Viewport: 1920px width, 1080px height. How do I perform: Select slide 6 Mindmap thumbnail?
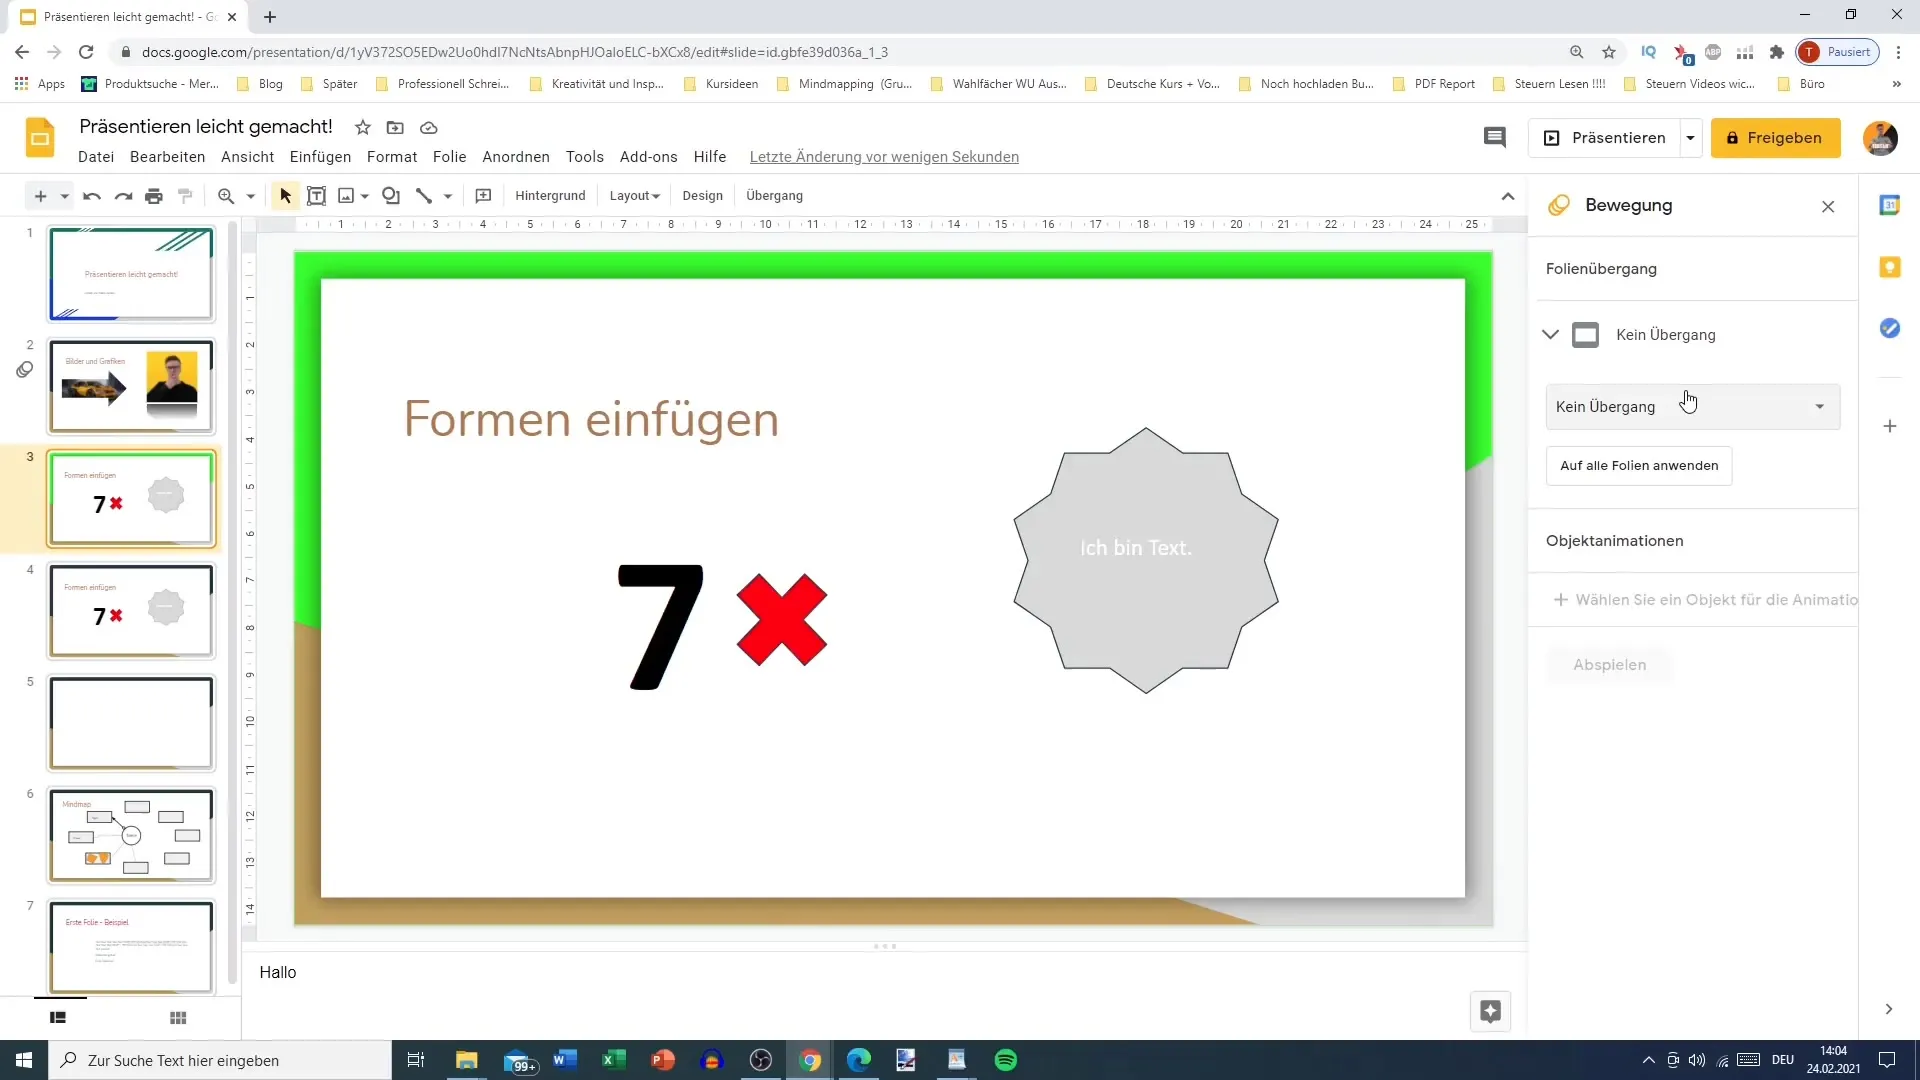131,836
